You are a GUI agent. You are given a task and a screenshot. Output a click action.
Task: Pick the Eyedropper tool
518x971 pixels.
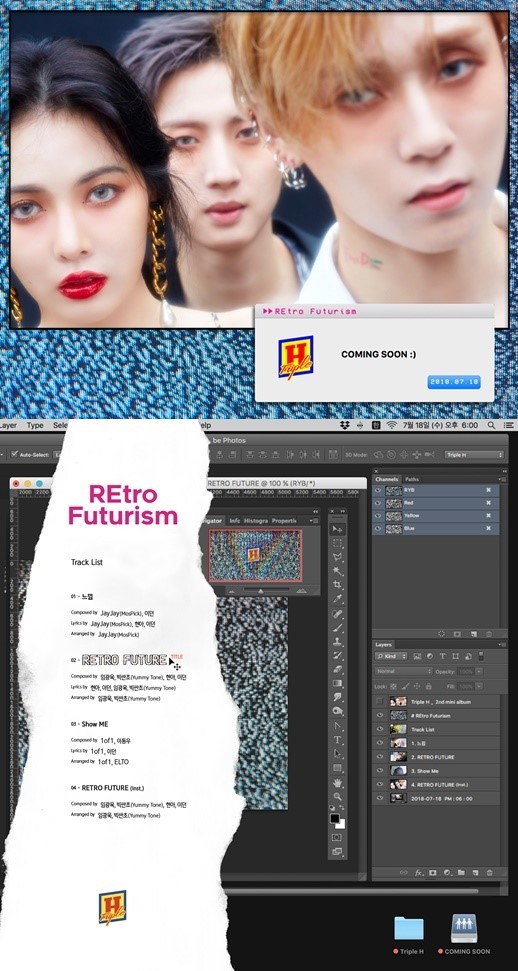point(338,598)
